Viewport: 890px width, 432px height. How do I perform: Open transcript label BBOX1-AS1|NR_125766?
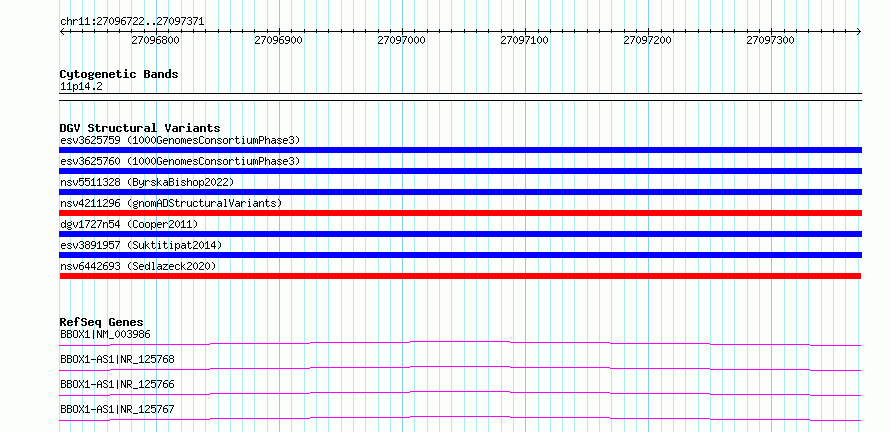click(117, 384)
